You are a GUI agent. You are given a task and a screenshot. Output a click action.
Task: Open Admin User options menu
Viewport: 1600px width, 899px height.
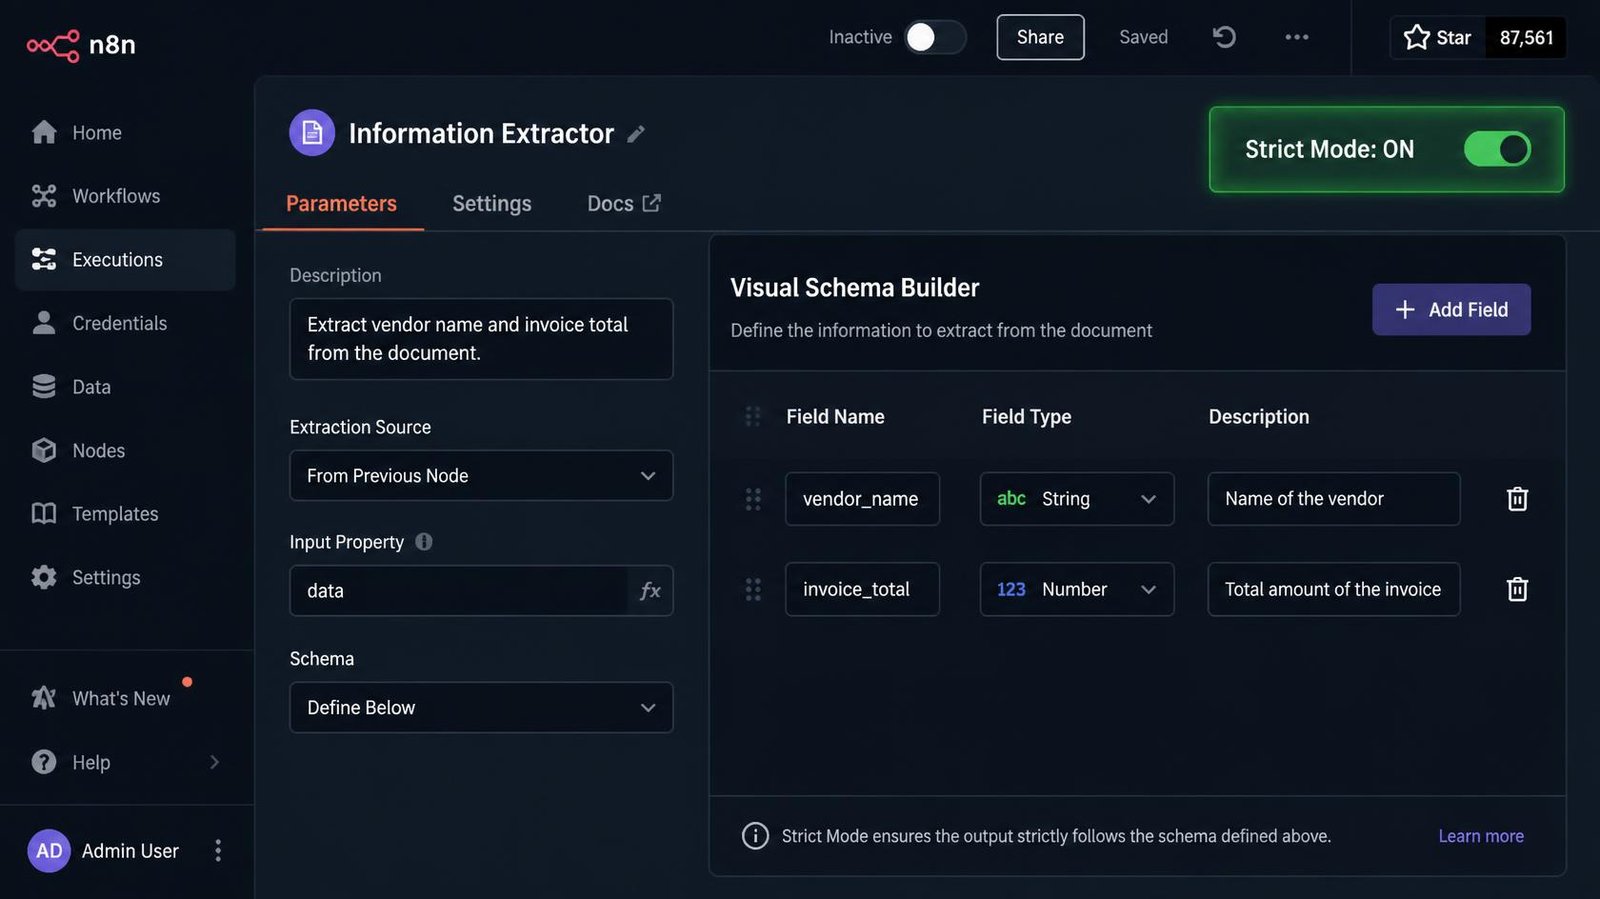click(x=218, y=850)
